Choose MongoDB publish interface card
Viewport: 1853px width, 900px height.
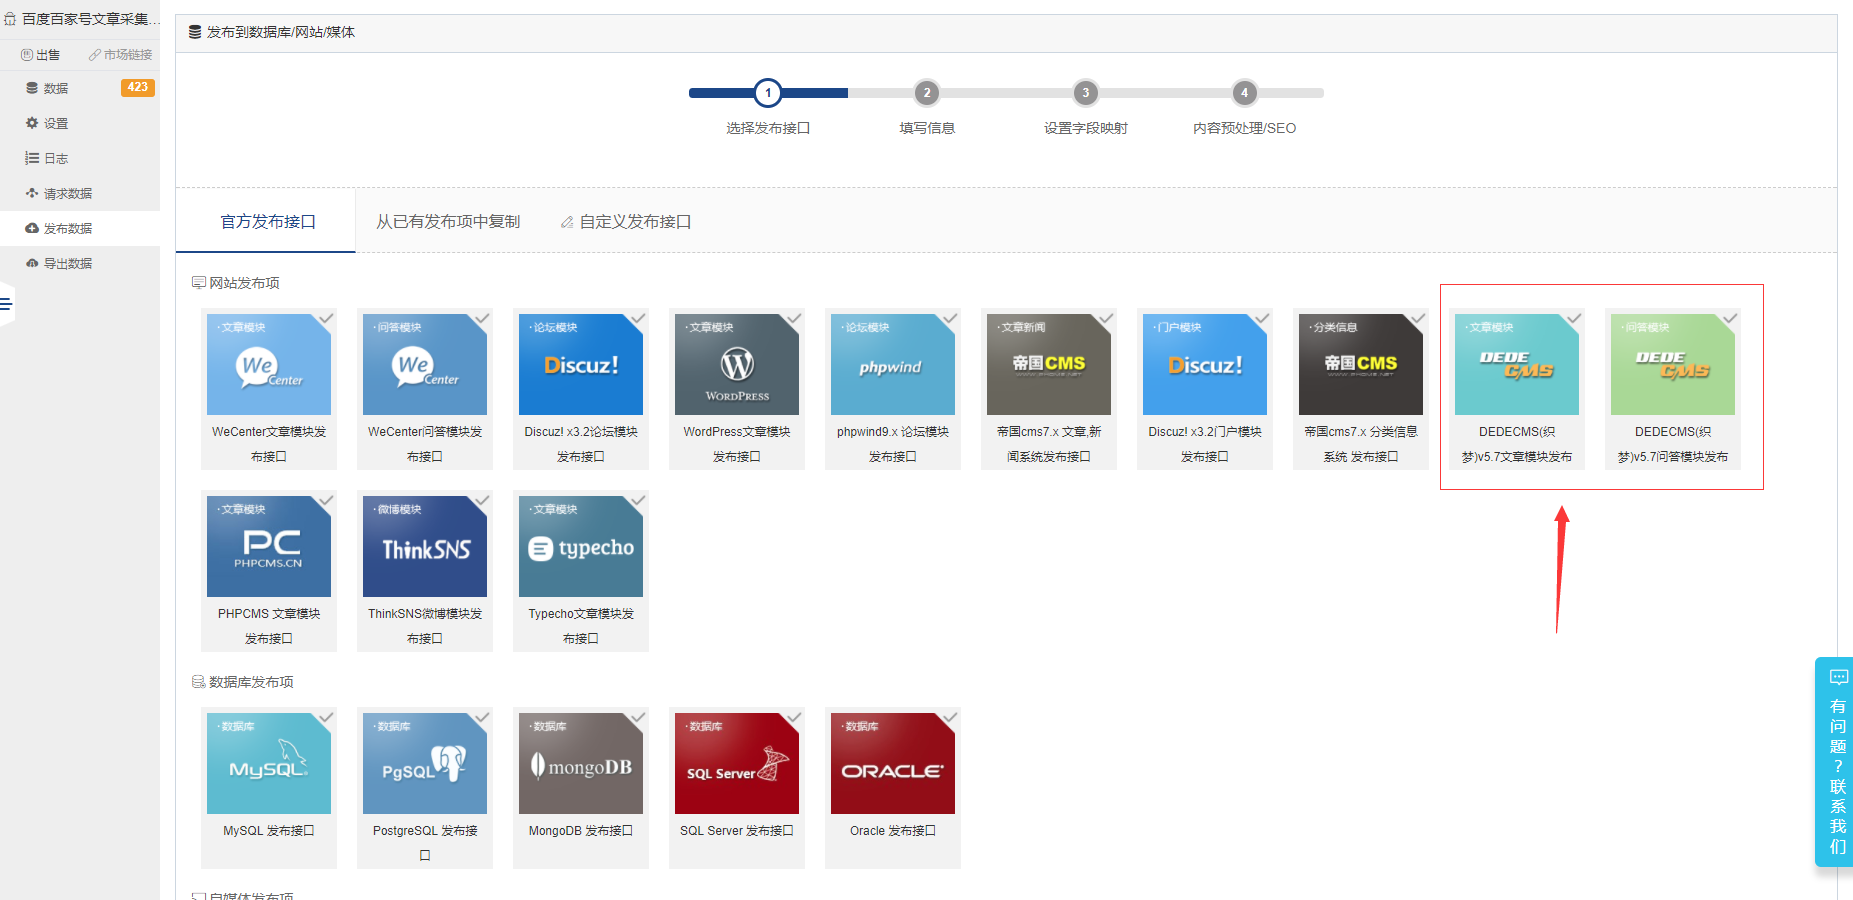[x=581, y=788]
